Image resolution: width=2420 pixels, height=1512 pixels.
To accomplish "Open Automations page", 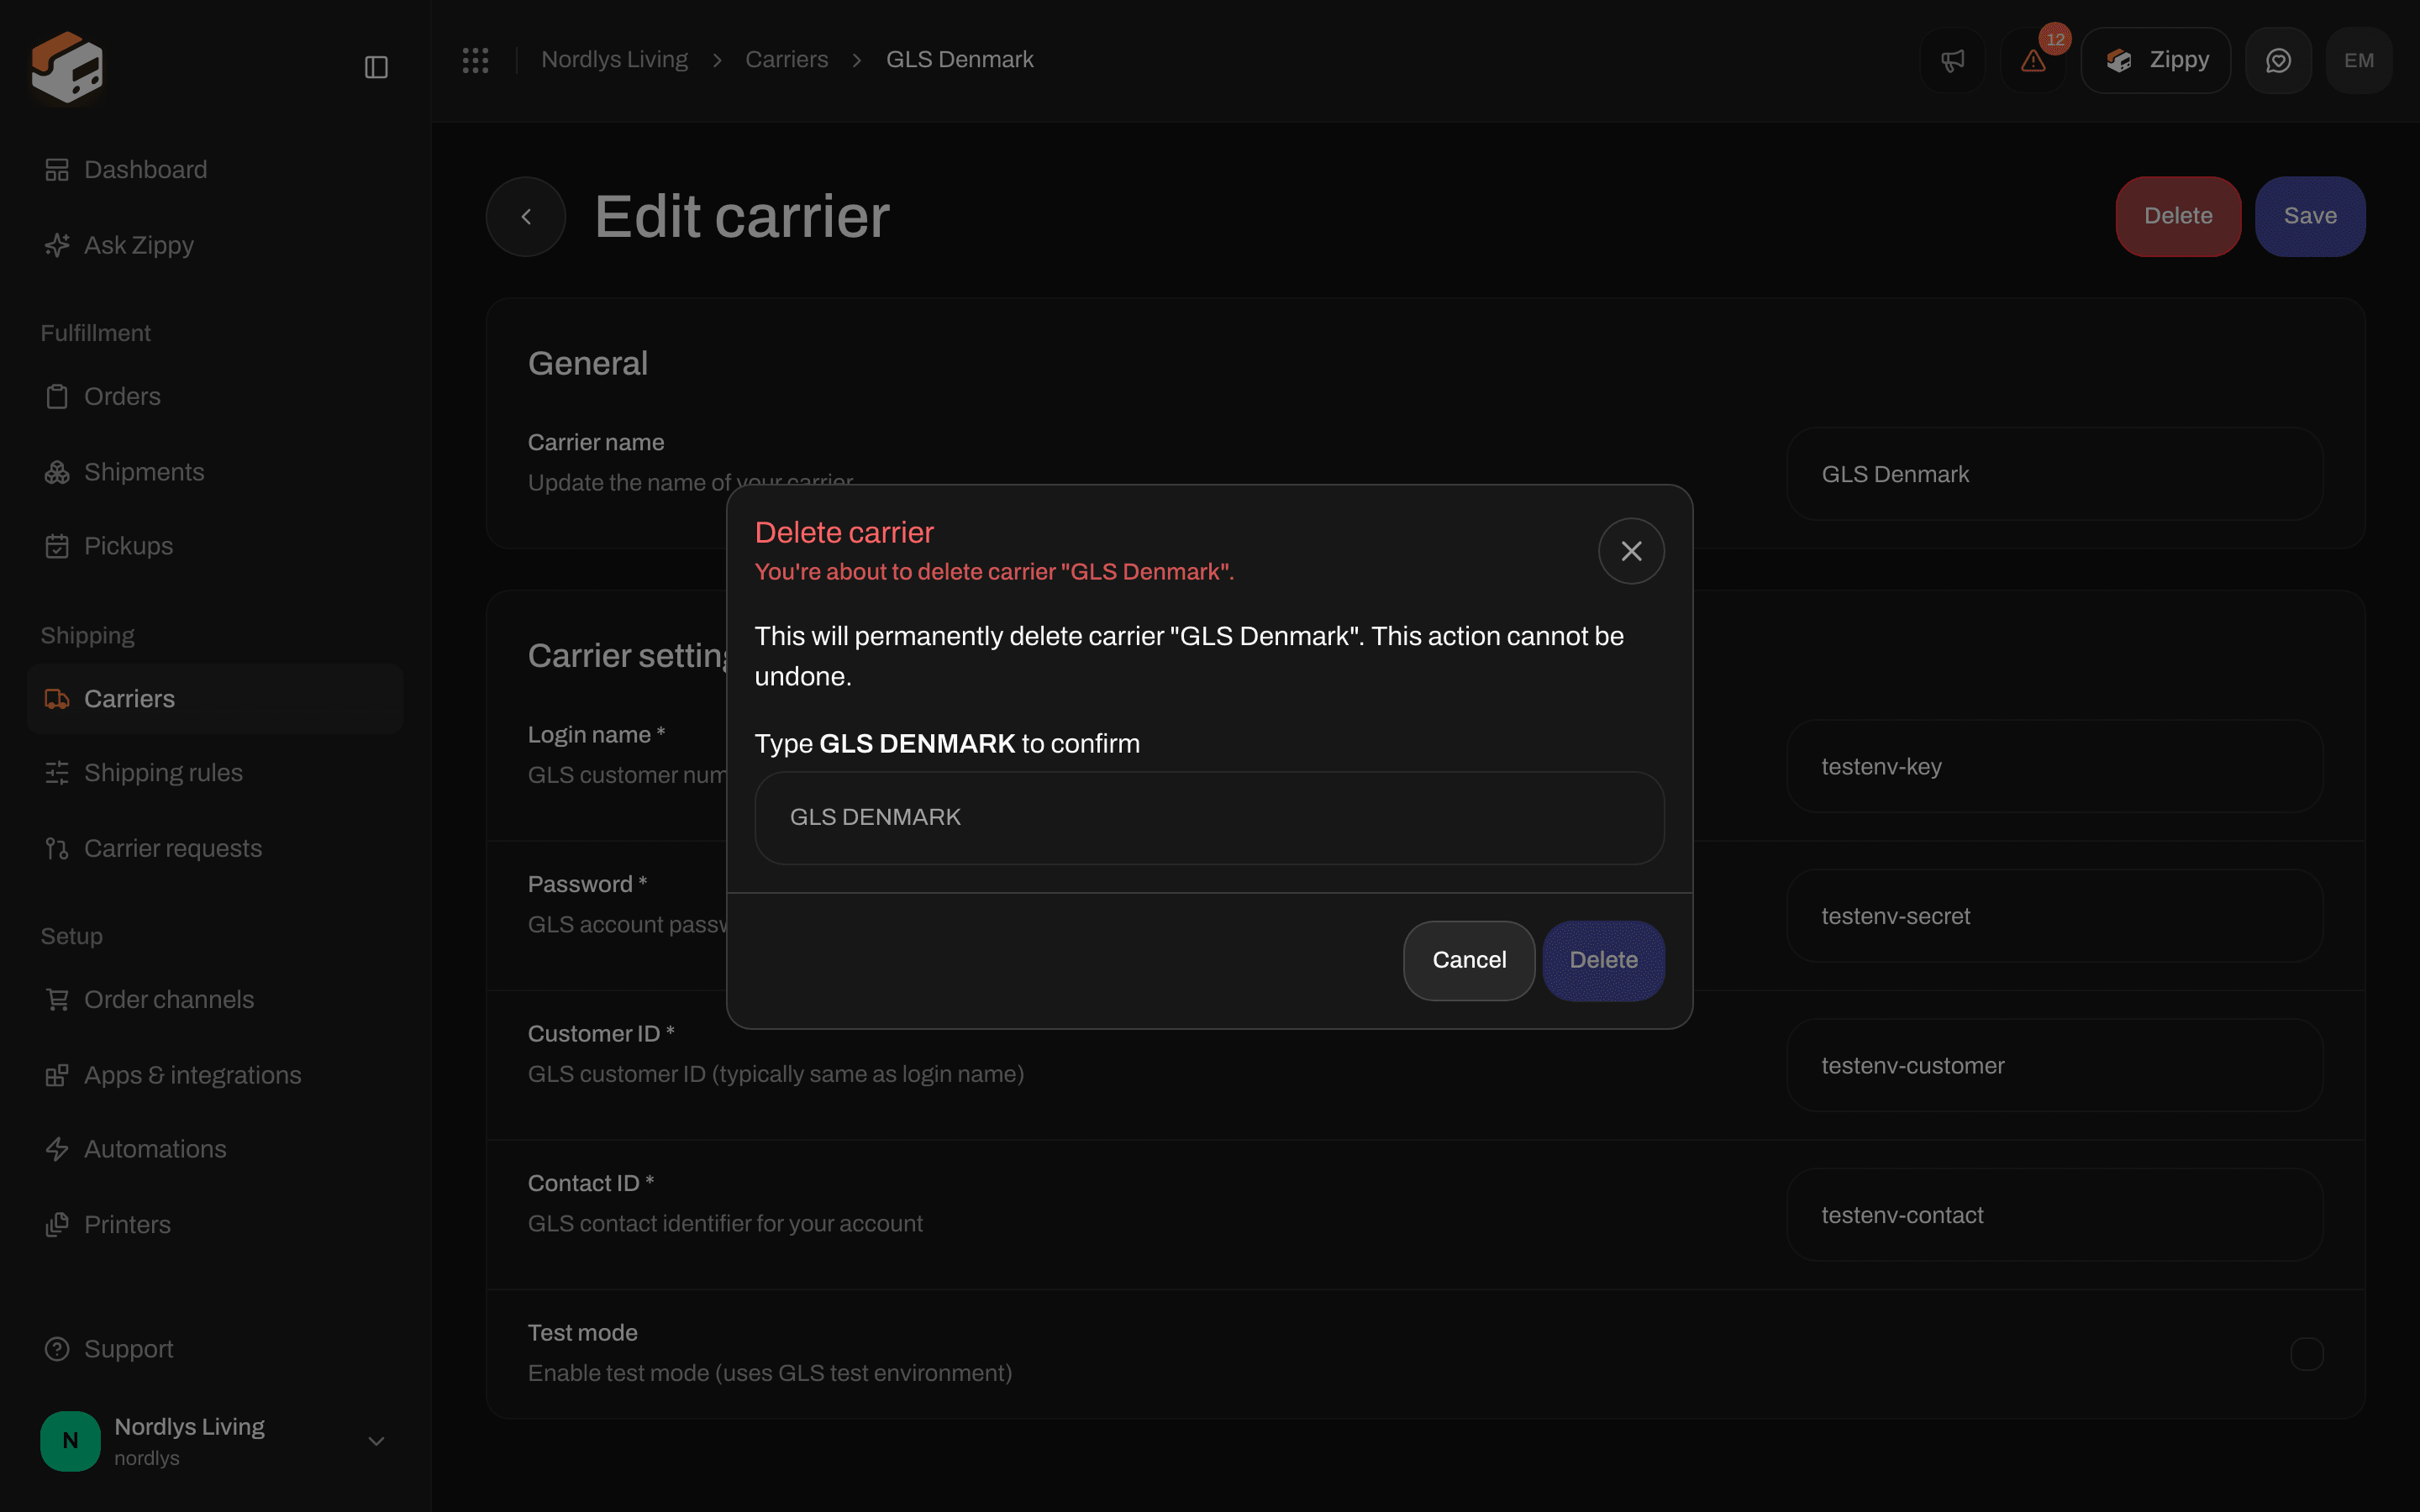I will [x=215, y=1149].
